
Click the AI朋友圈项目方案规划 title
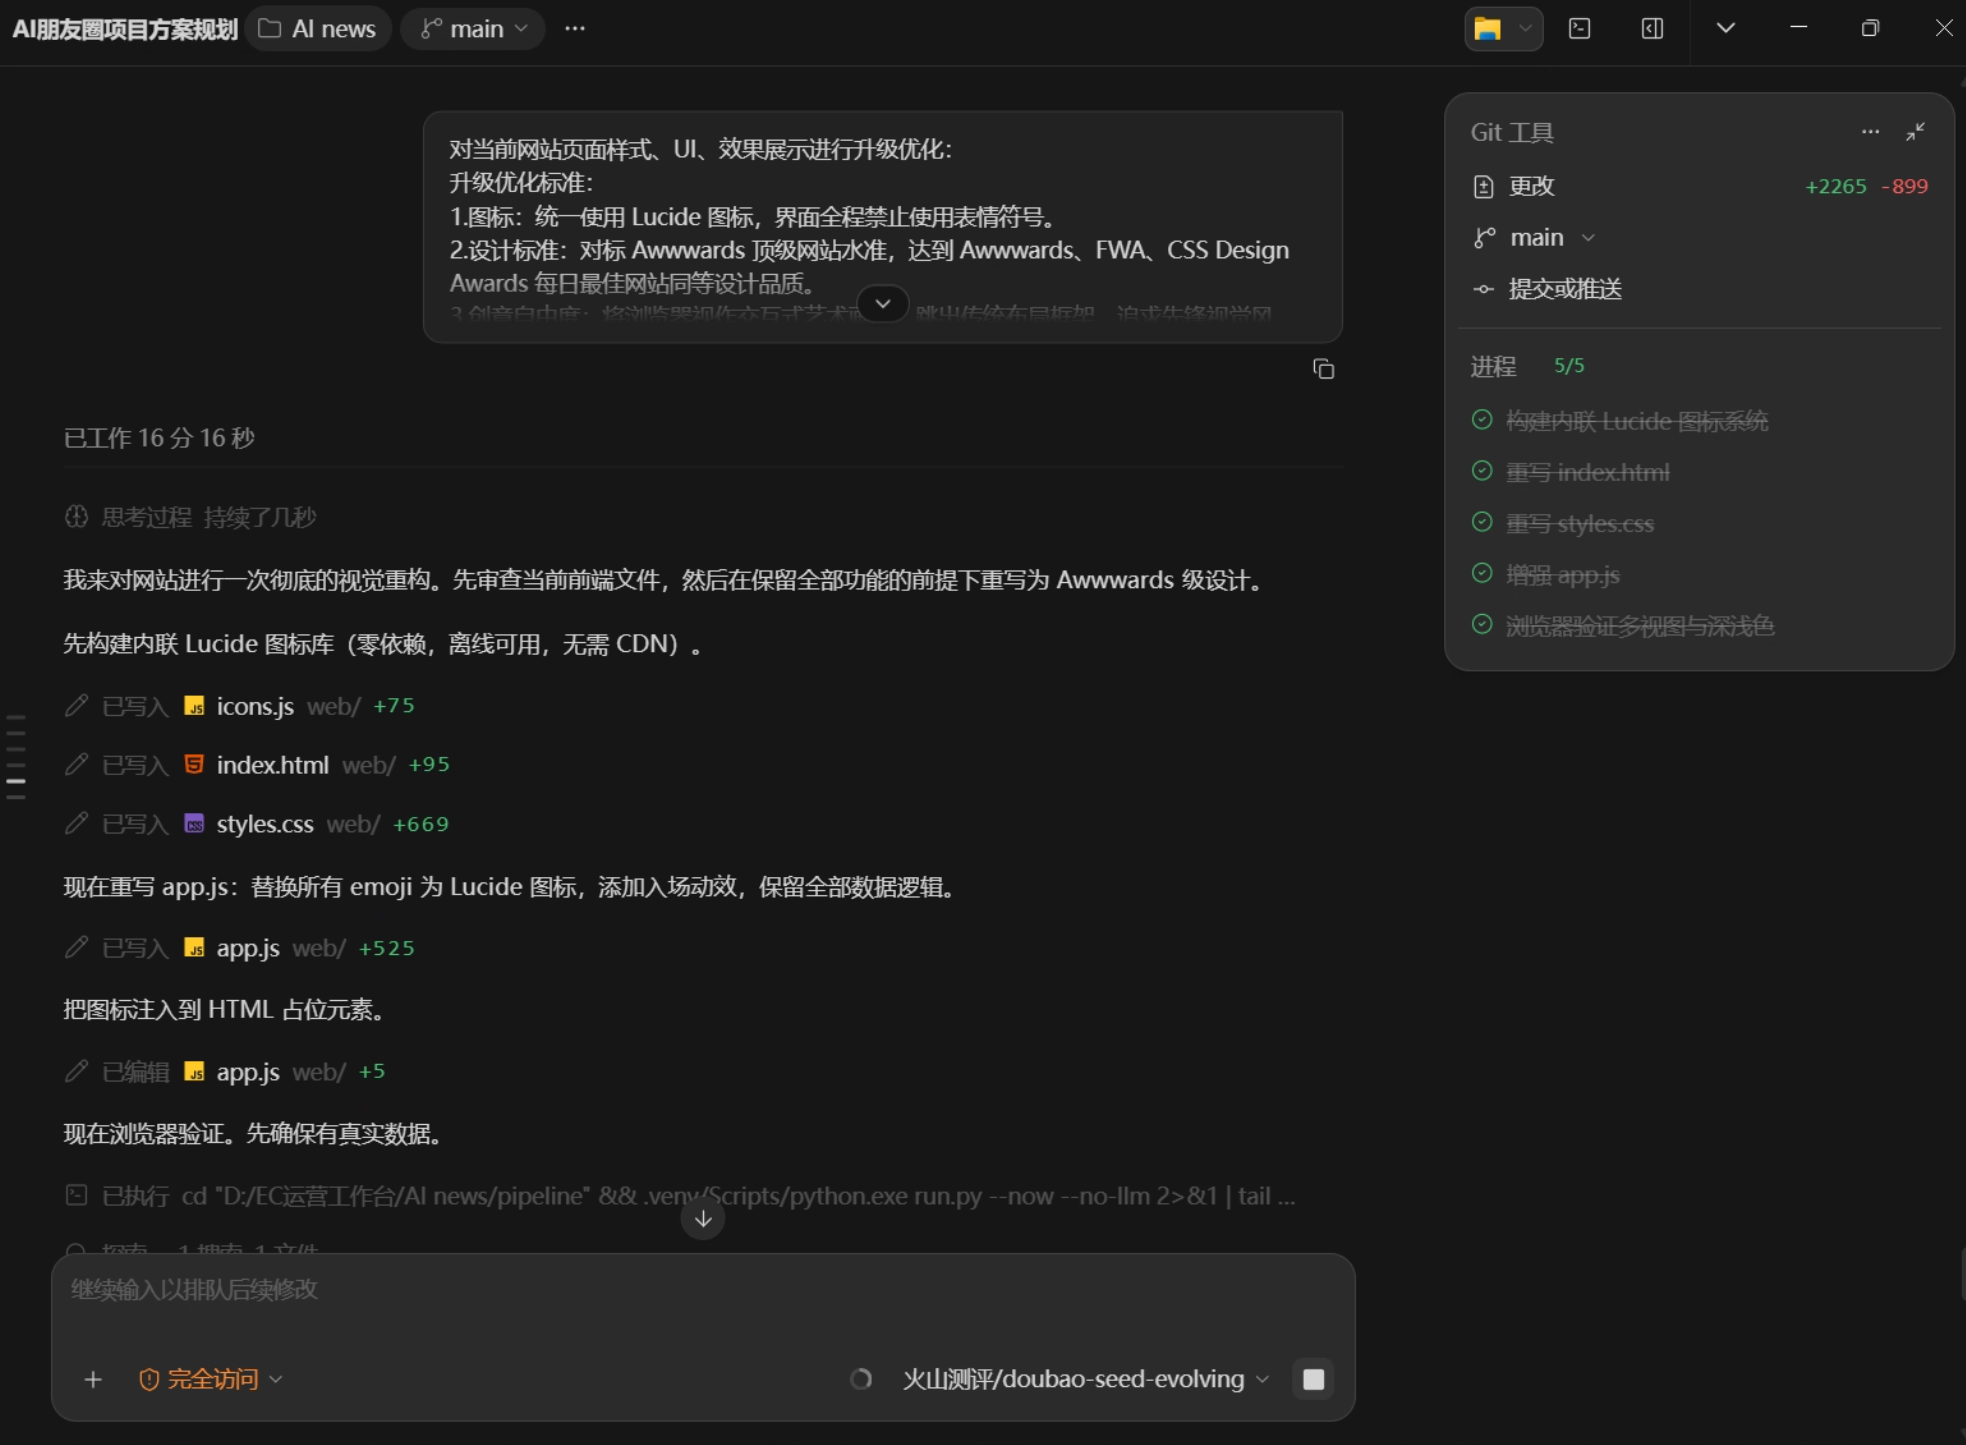click(125, 29)
